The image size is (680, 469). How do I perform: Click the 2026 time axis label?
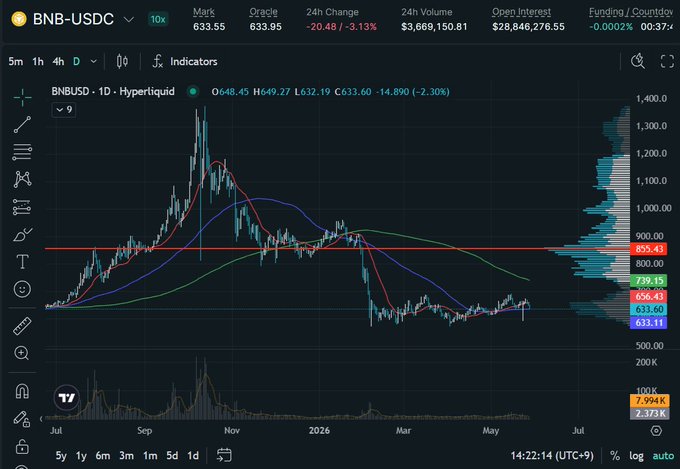319,430
